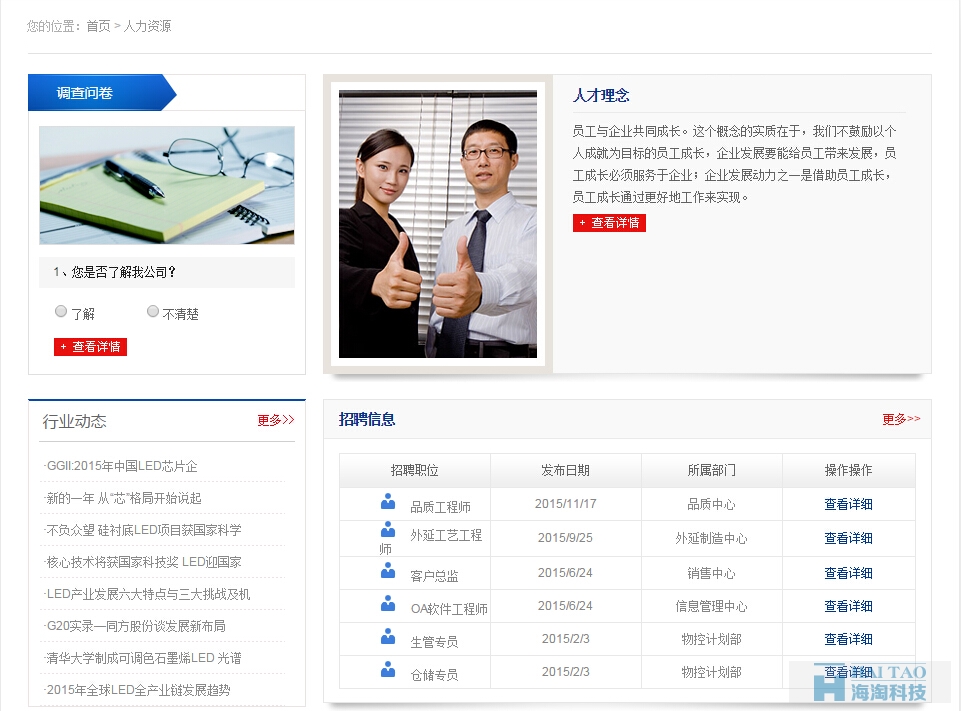The image size is (961, 711).
Task: Open news G20实录—同方股份谈发展新布局
Action: pos(135,626)
